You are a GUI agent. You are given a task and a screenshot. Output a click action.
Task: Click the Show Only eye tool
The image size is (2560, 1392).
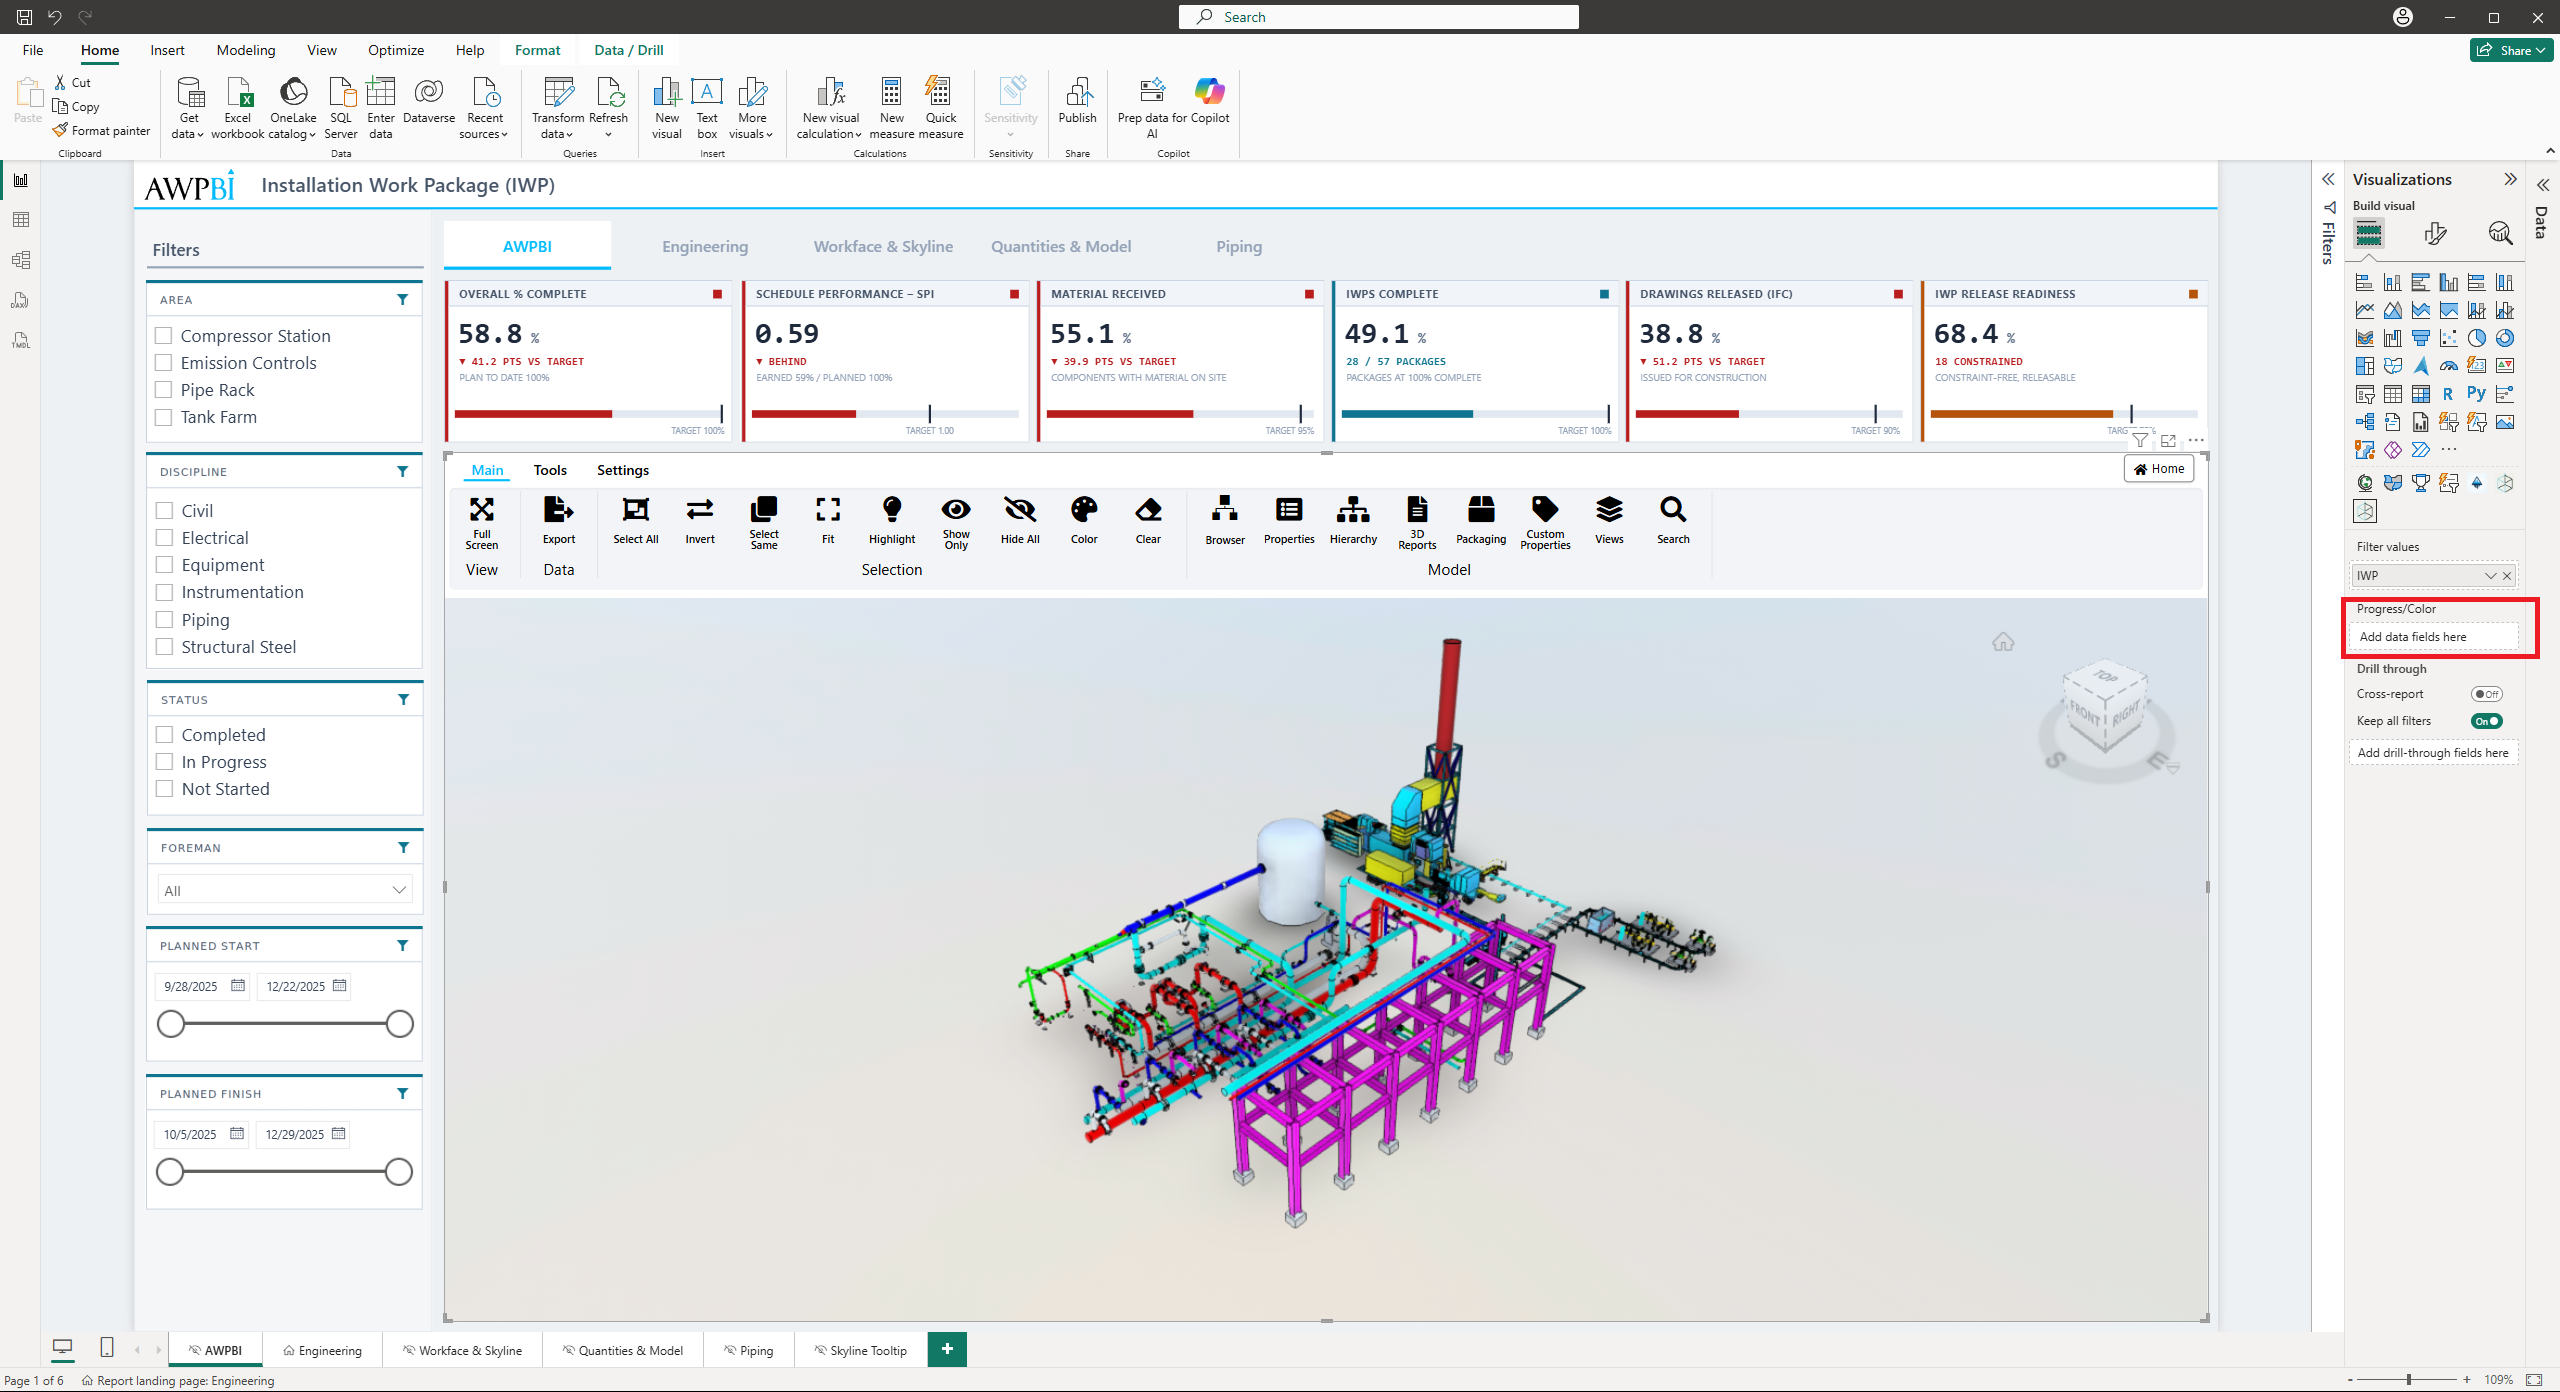point(956,522)
